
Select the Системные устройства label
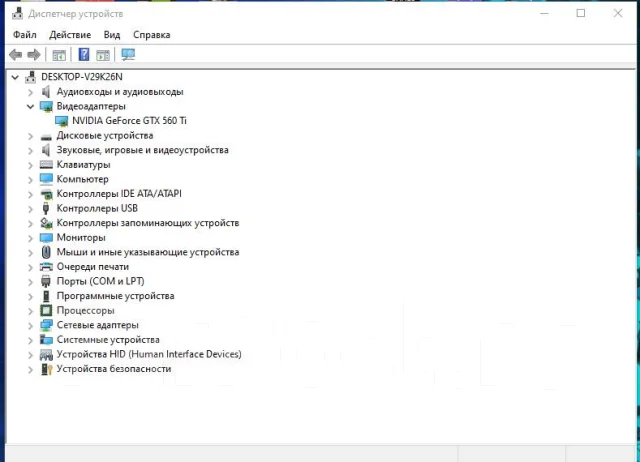pyautogui.click(x=108, y=340)
